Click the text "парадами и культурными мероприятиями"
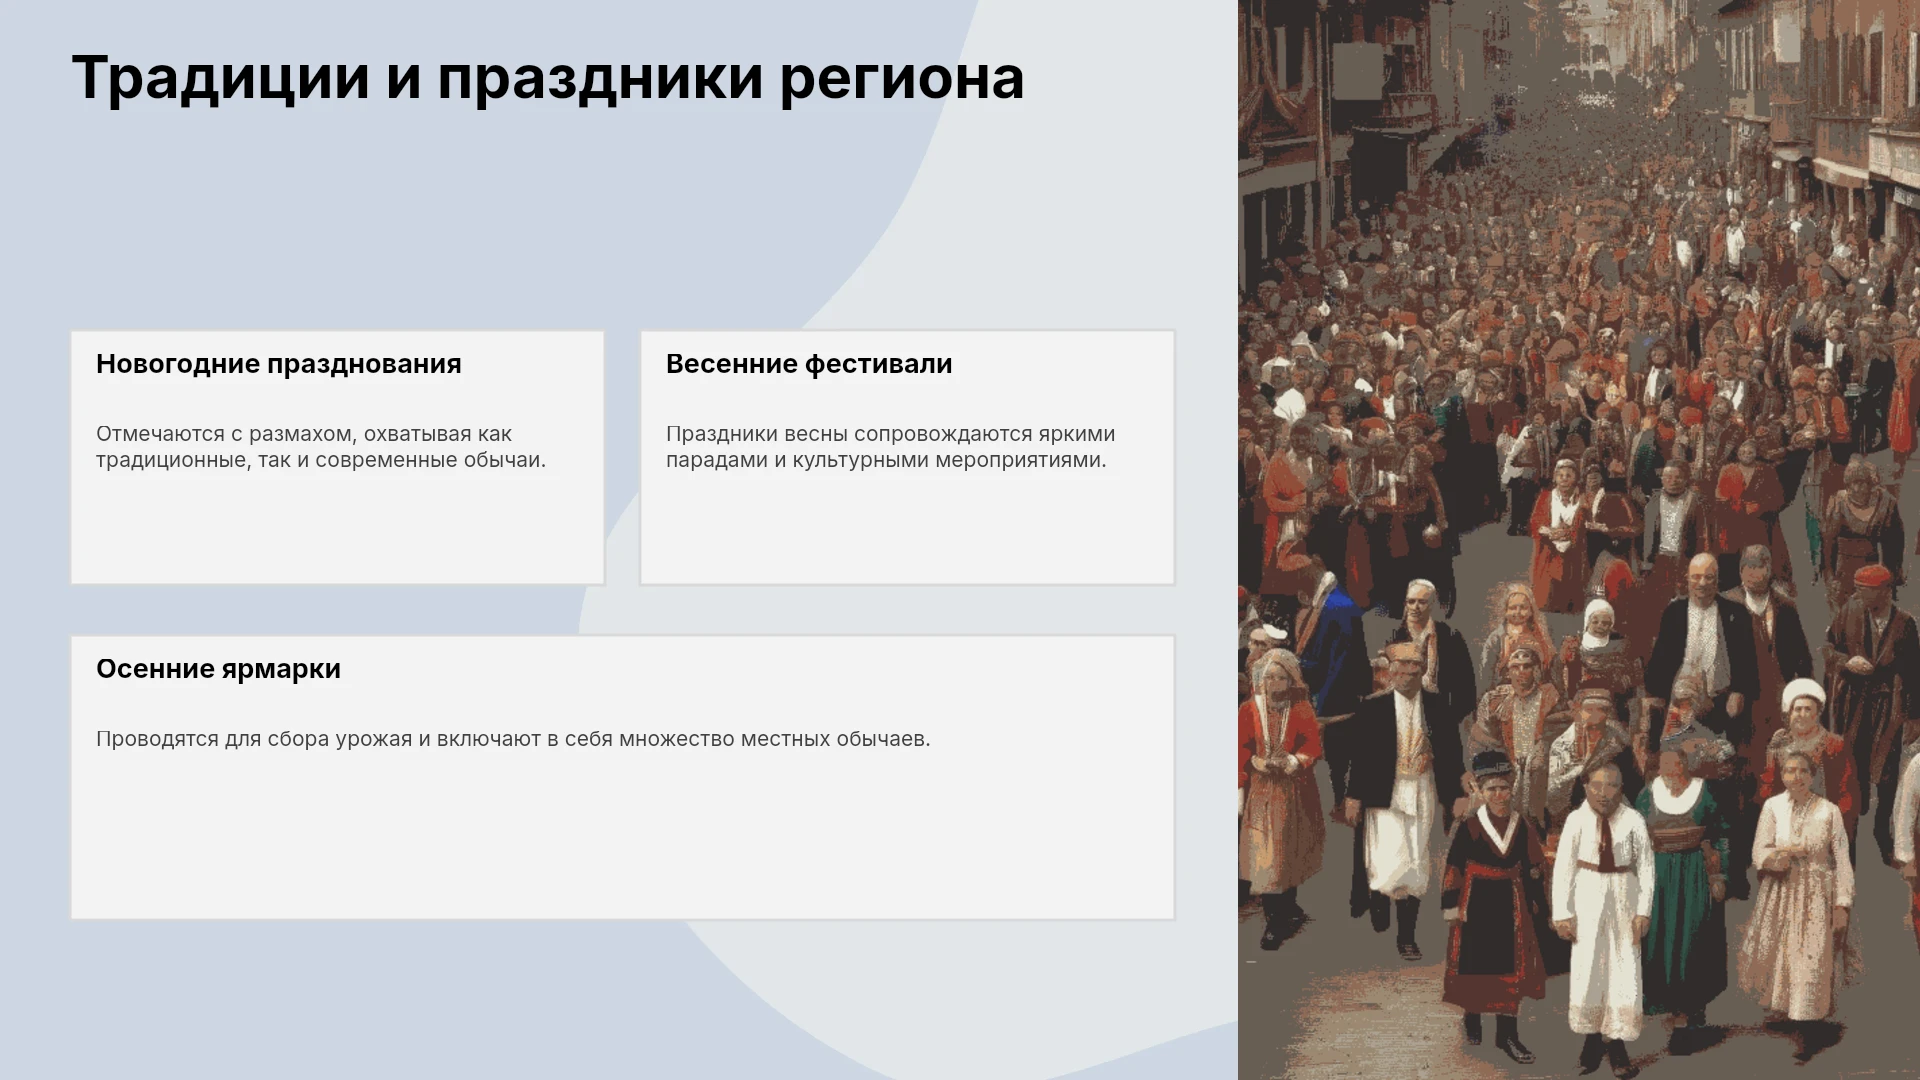1920x1080 pixels. pos(886,460)
